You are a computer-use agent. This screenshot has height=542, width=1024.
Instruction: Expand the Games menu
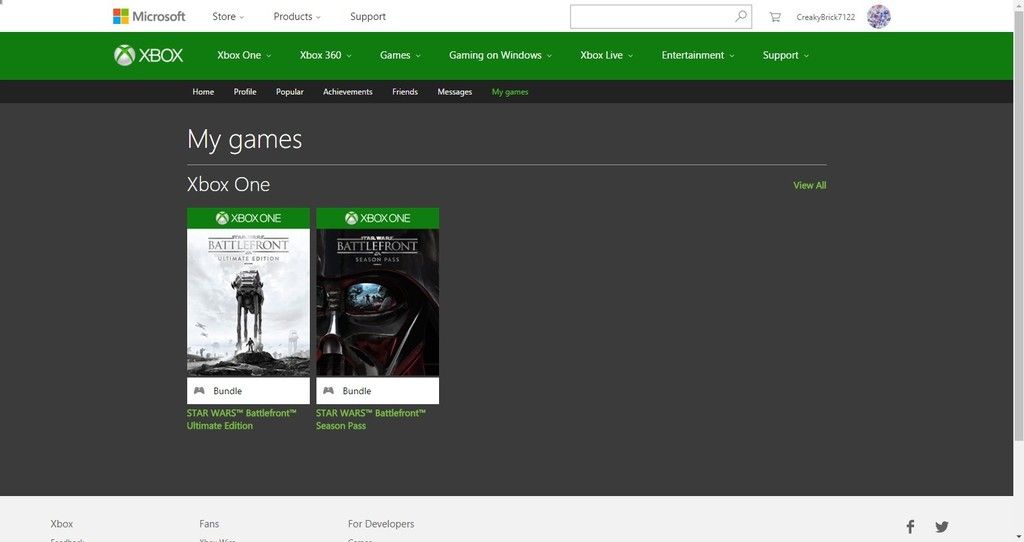click(400, 56)
